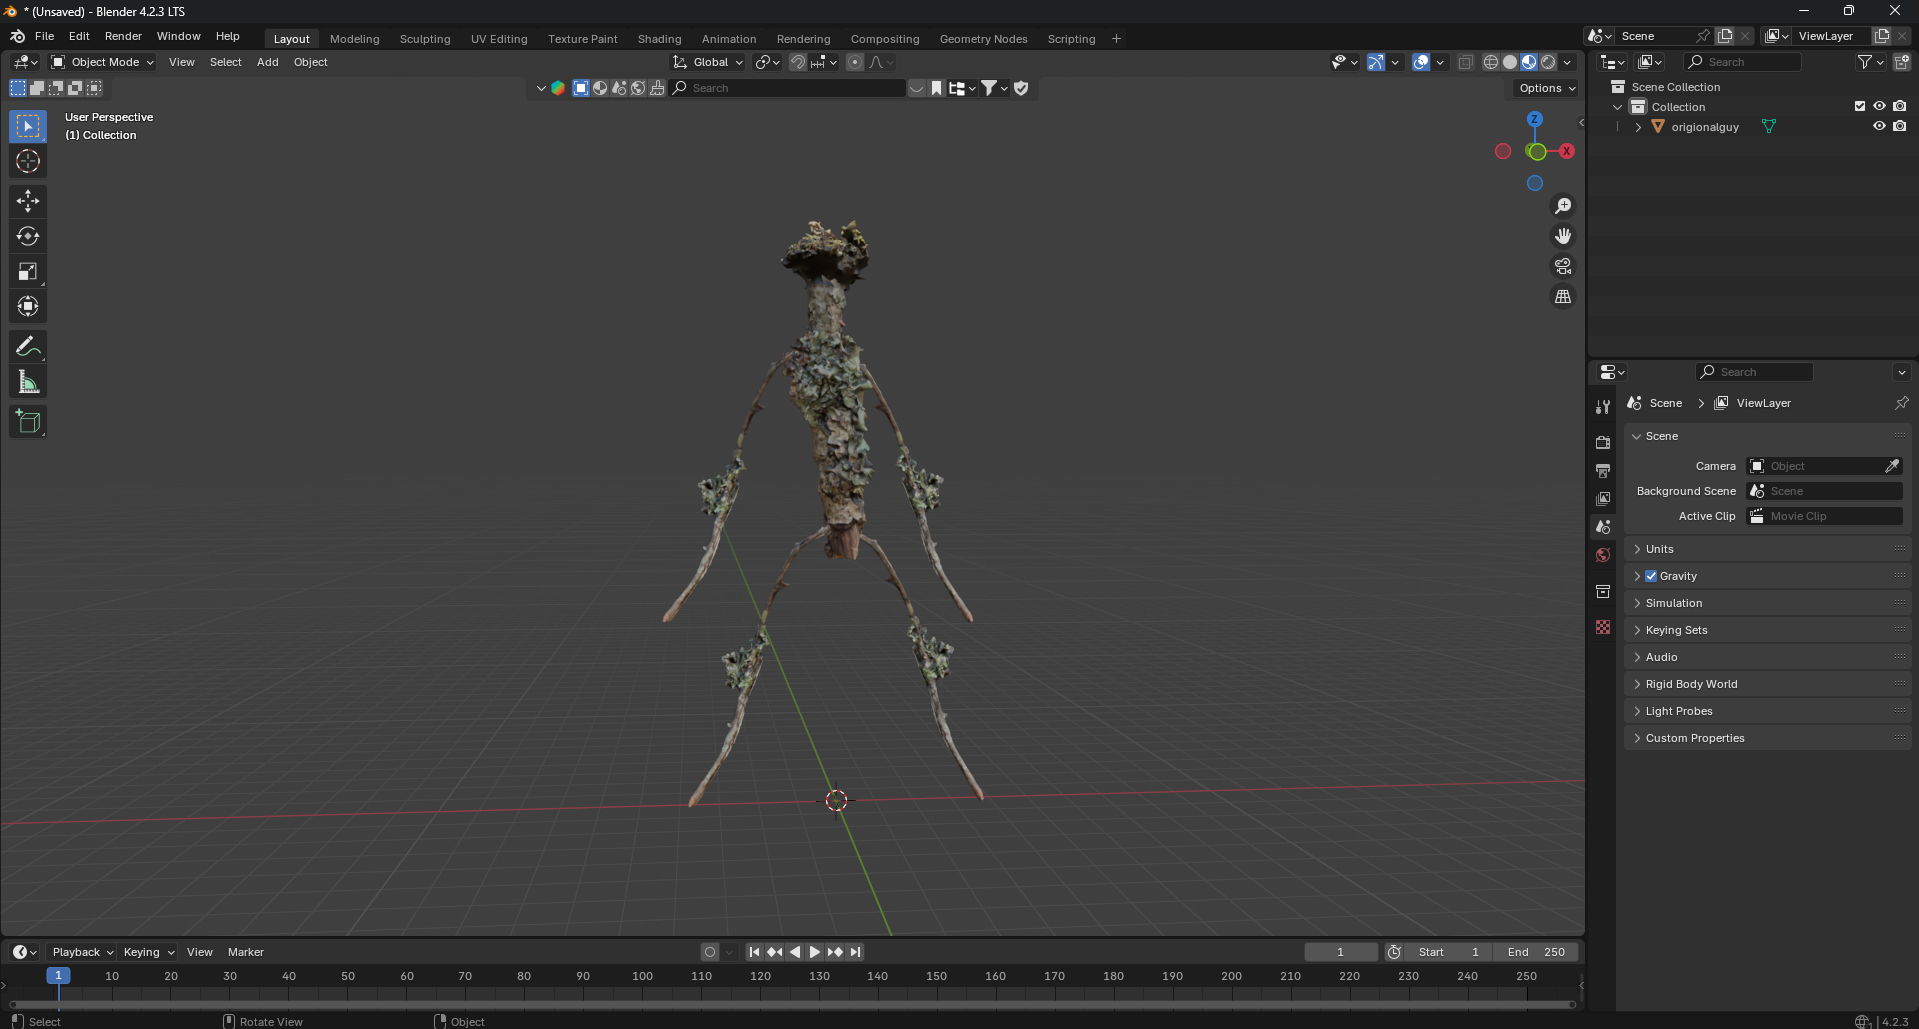The width and height of the screenshot is (1919, 1029).
Task: Select the Measure tool
Action: [28, 382]
